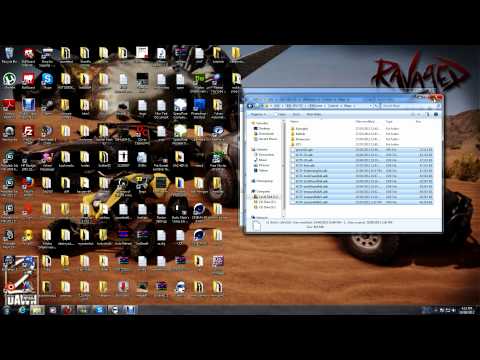The image size is (480, 360).
Task: Select Favorites in the navigation pane
Action: [x=261, y=123]
